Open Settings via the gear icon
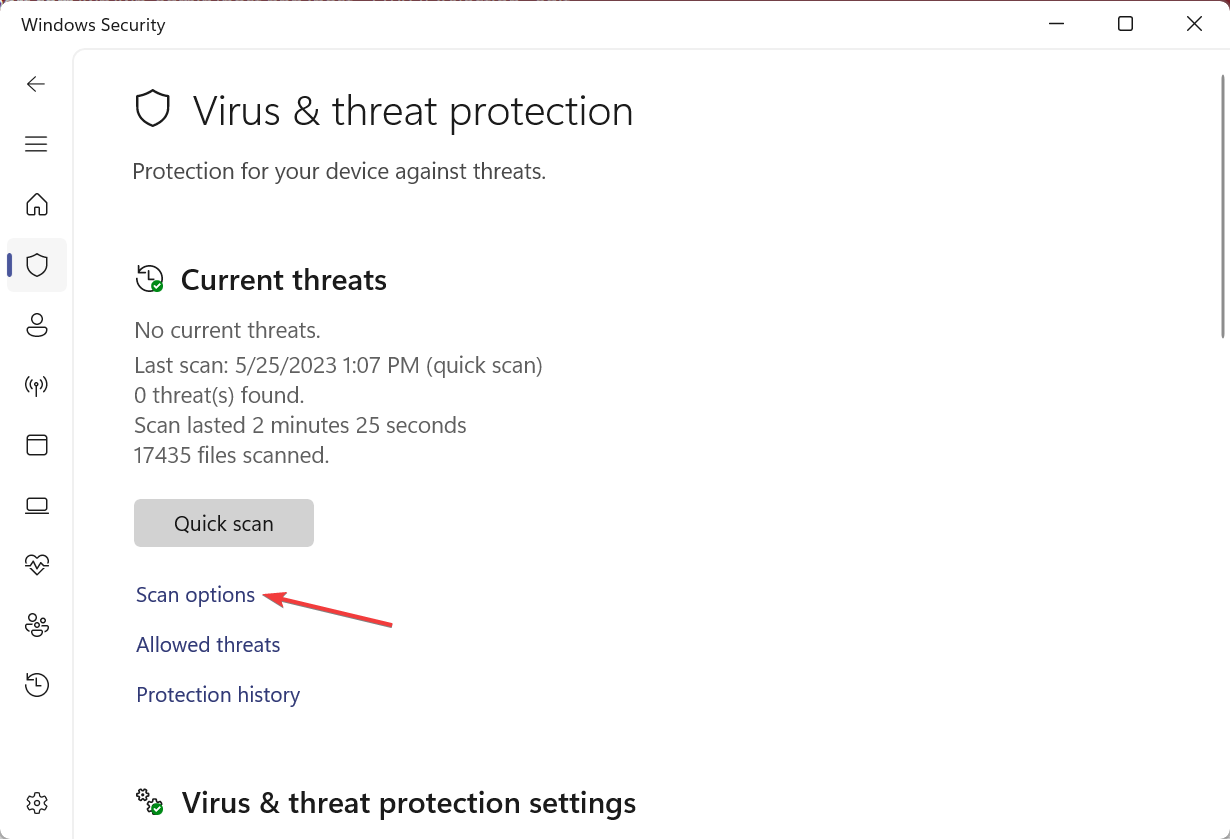Screen dimensions: 1230x839 click(36, 803)
